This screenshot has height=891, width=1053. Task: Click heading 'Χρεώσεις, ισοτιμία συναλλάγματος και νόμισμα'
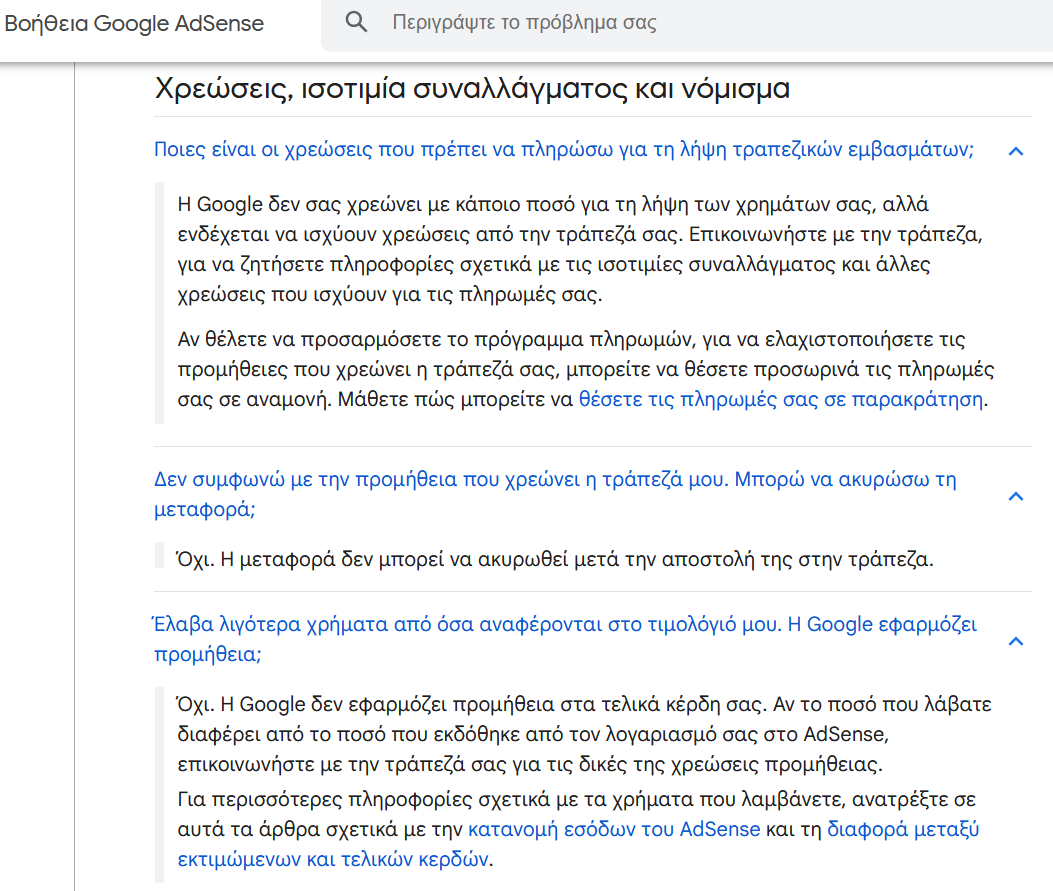click(472, 88)
